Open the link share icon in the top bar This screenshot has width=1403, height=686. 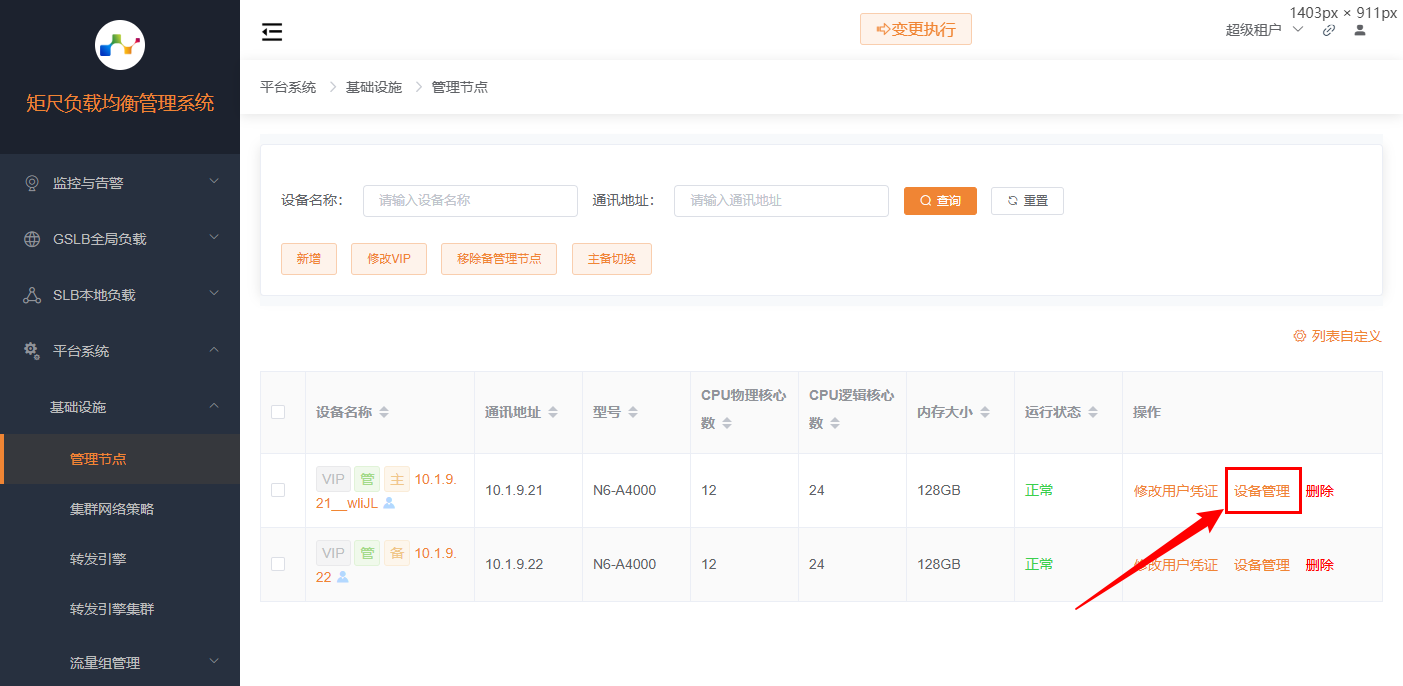[1328, 30]
